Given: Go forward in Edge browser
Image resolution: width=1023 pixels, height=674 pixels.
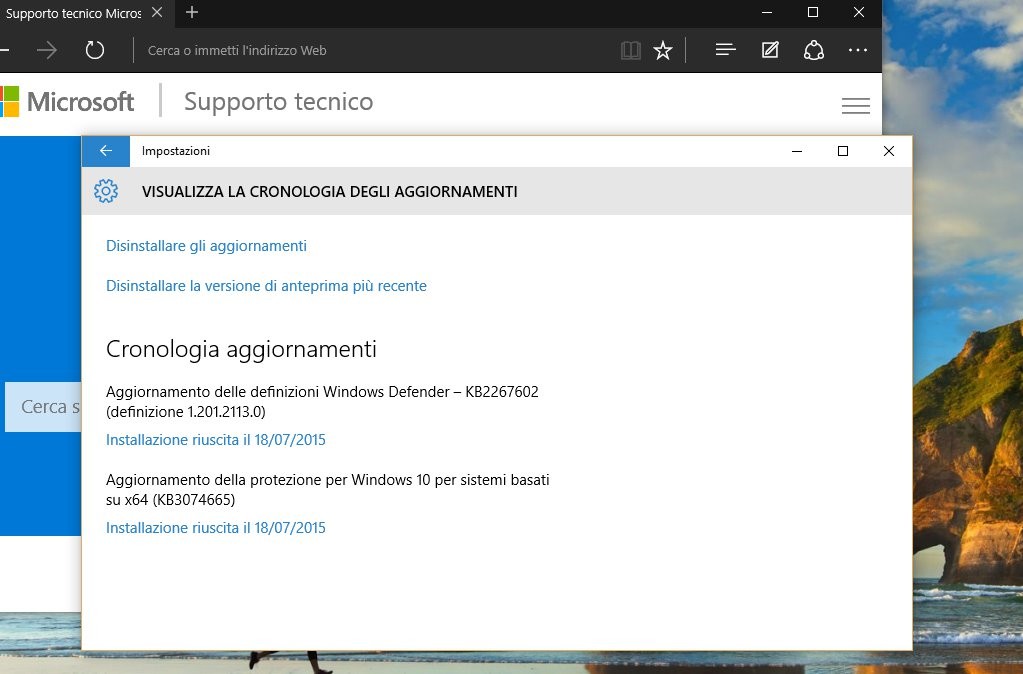Looking at the screenshot, I should click(47, 50).
